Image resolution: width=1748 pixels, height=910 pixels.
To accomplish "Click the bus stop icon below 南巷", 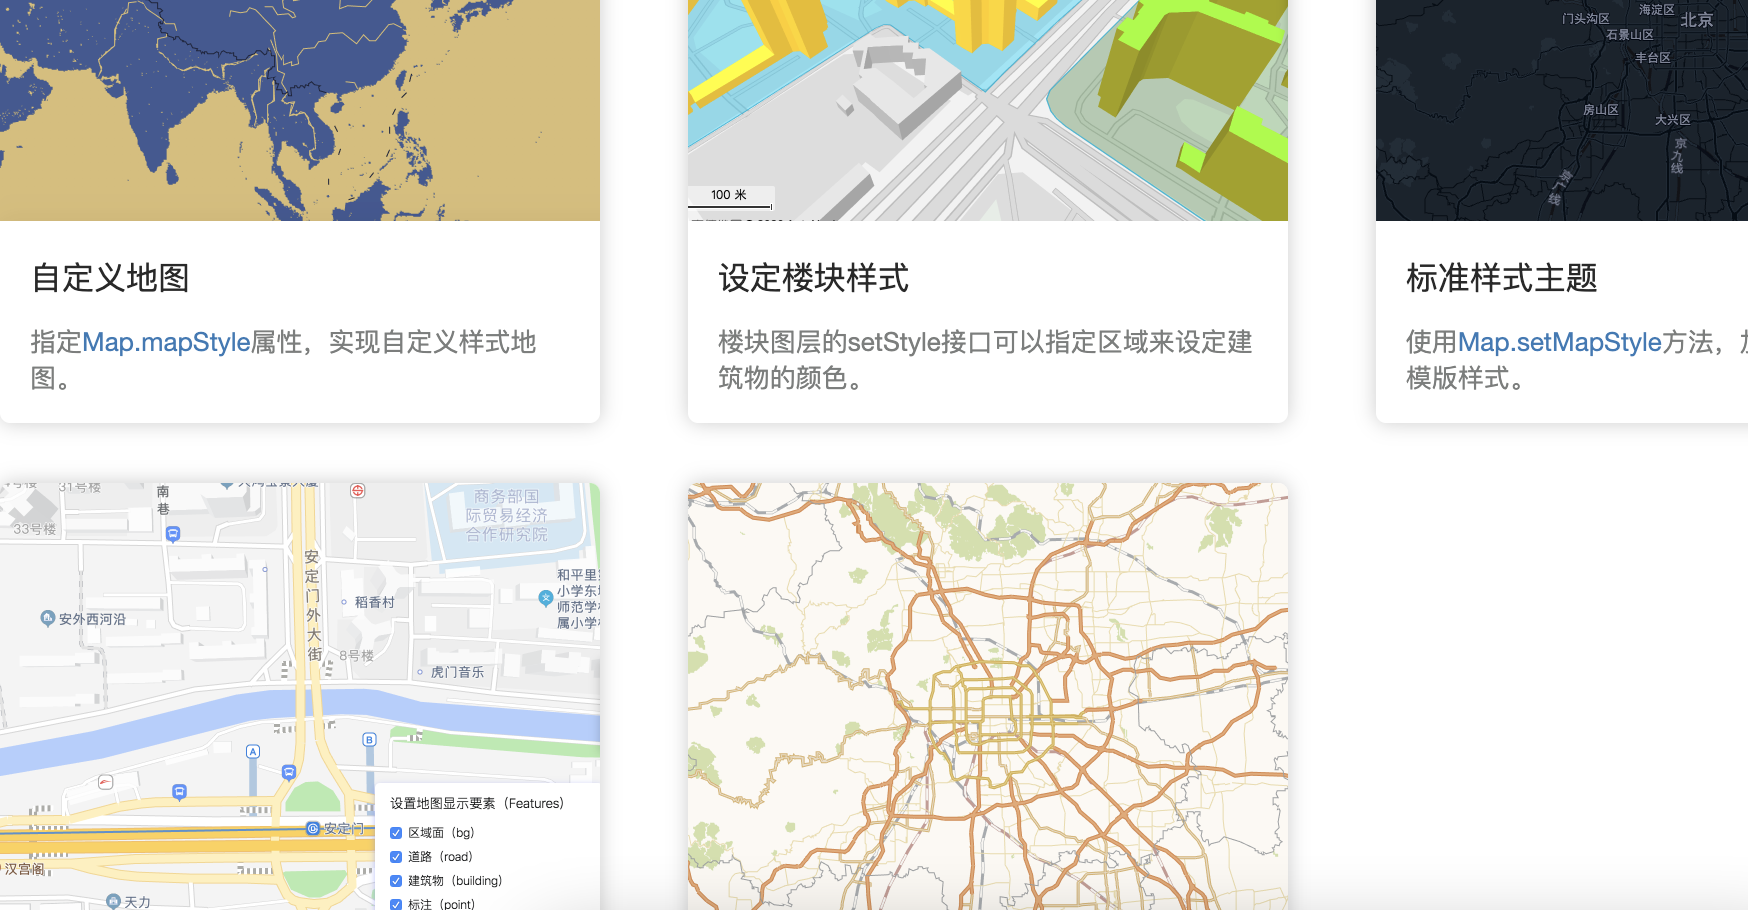I will pos(173,534).
